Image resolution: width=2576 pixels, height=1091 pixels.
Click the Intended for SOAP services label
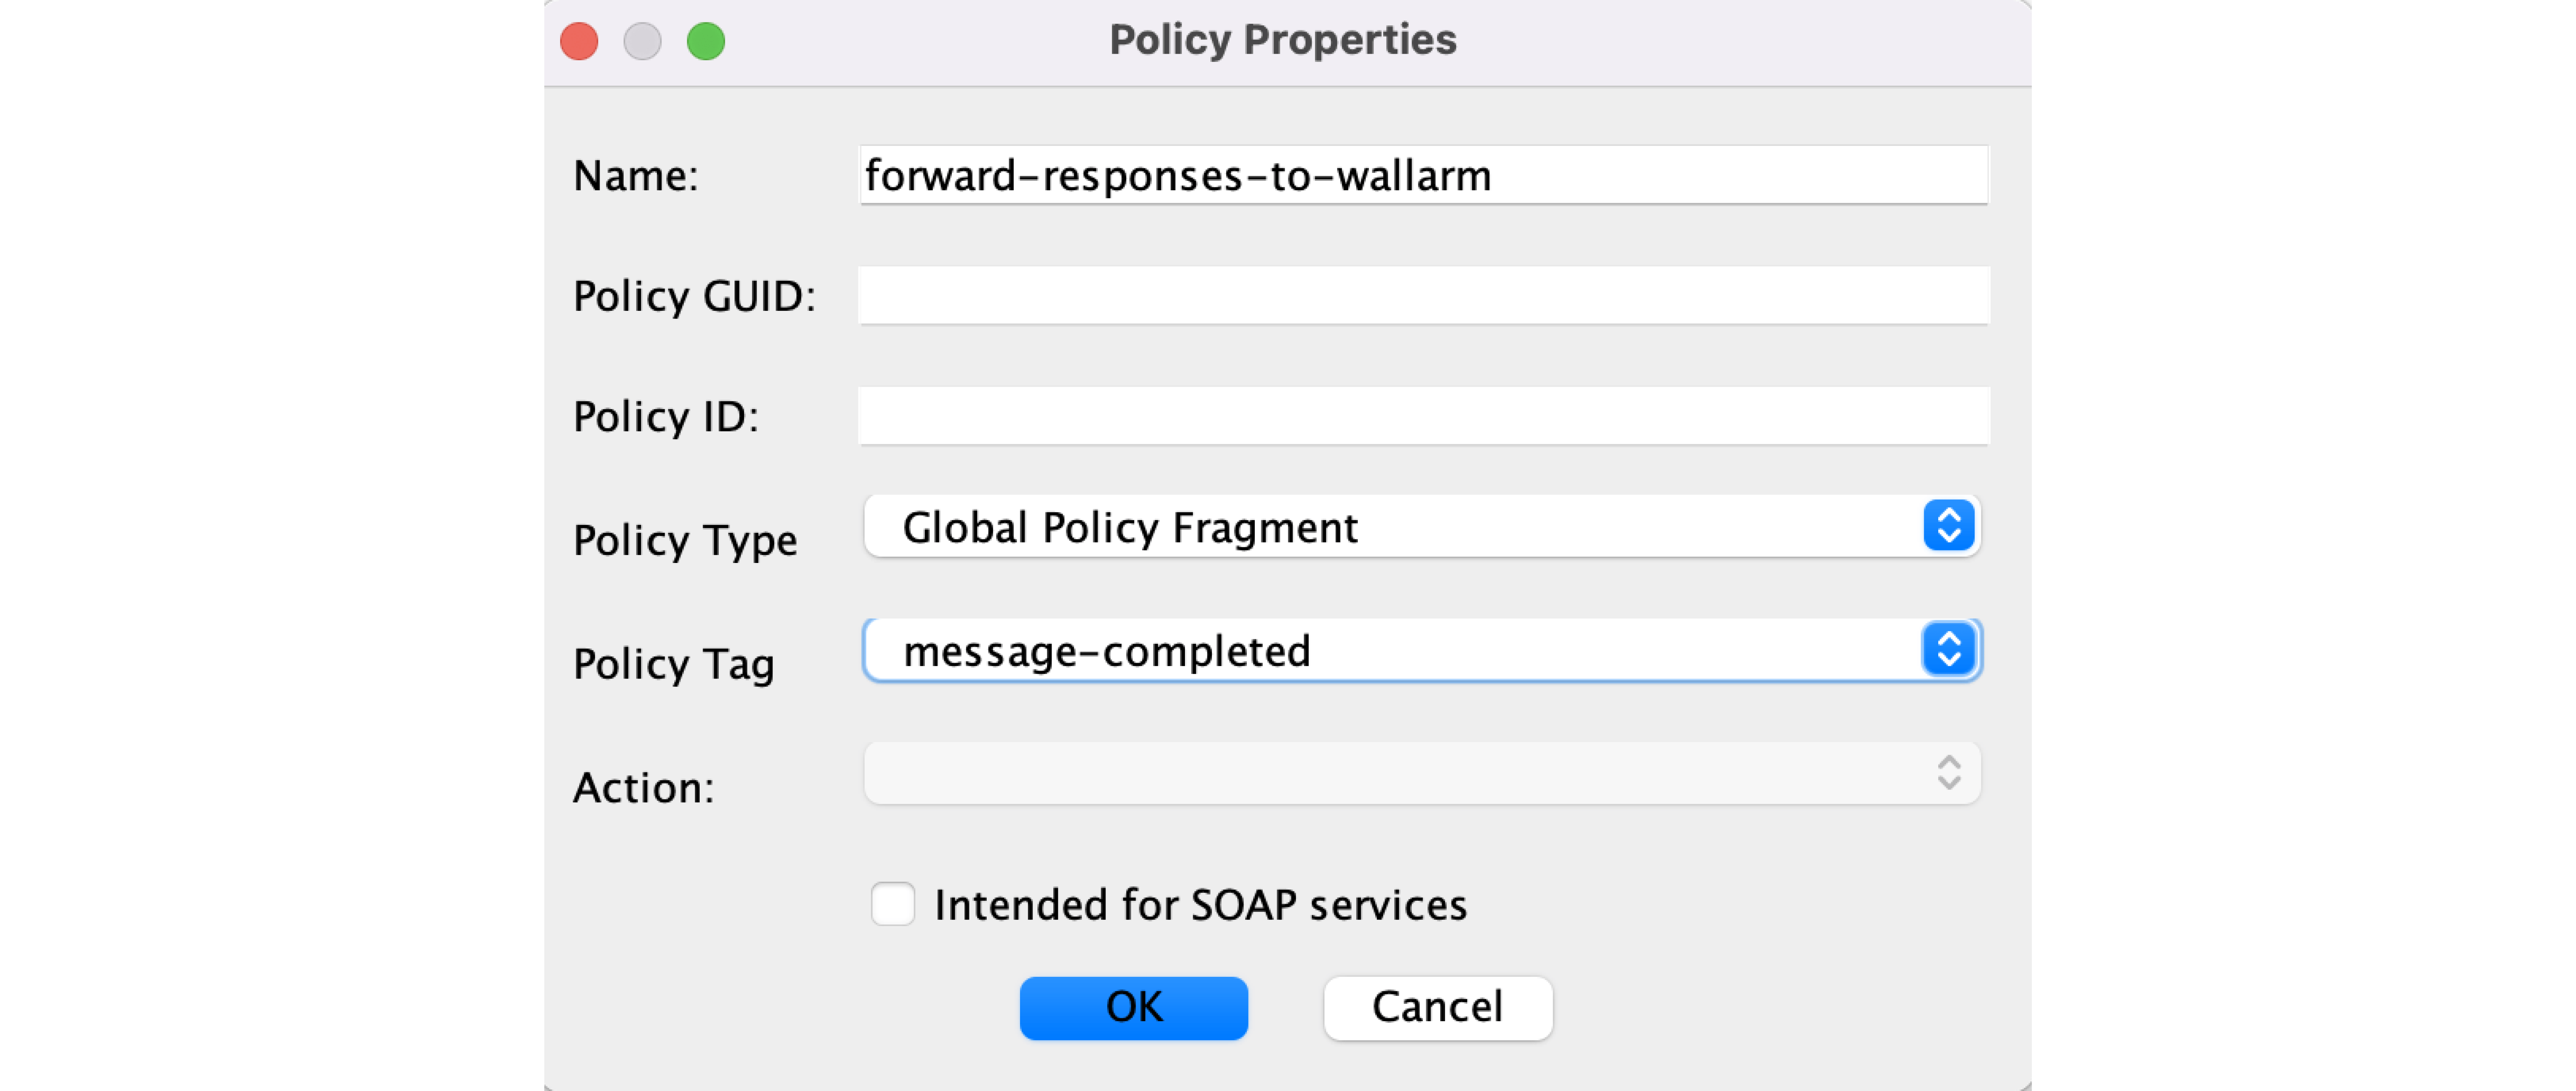(1200, 905)
